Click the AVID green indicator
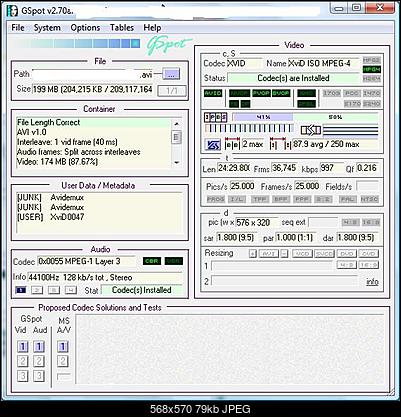 coord(213,93)
